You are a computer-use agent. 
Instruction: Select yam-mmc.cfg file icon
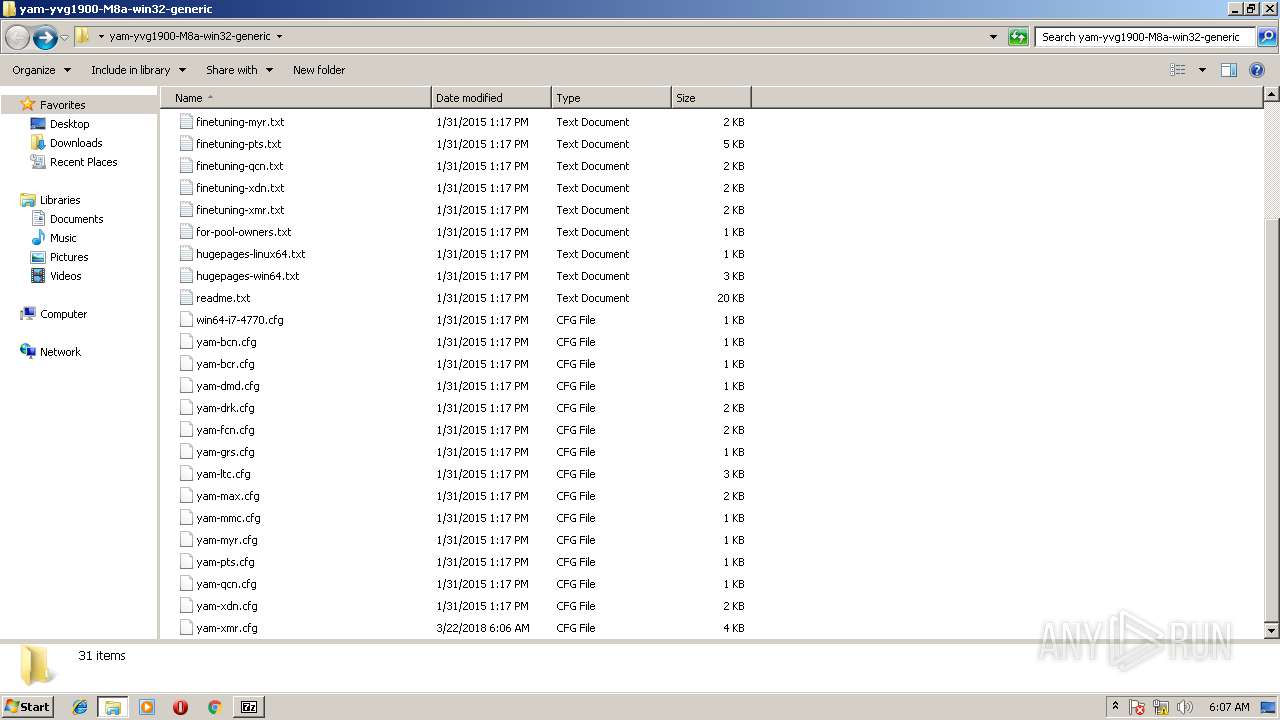click(186, 518)
